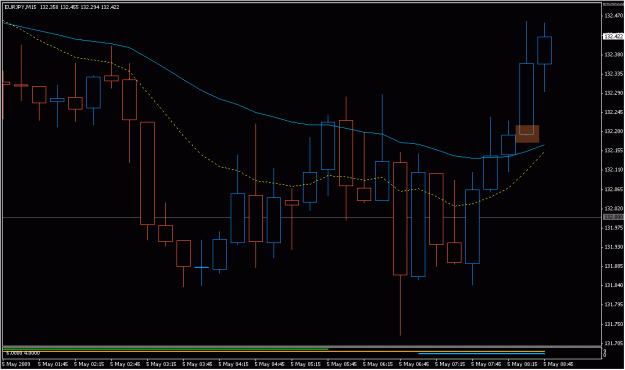Select the last blue candle near 132.422
625x370 pixels.
pos(544,50)
